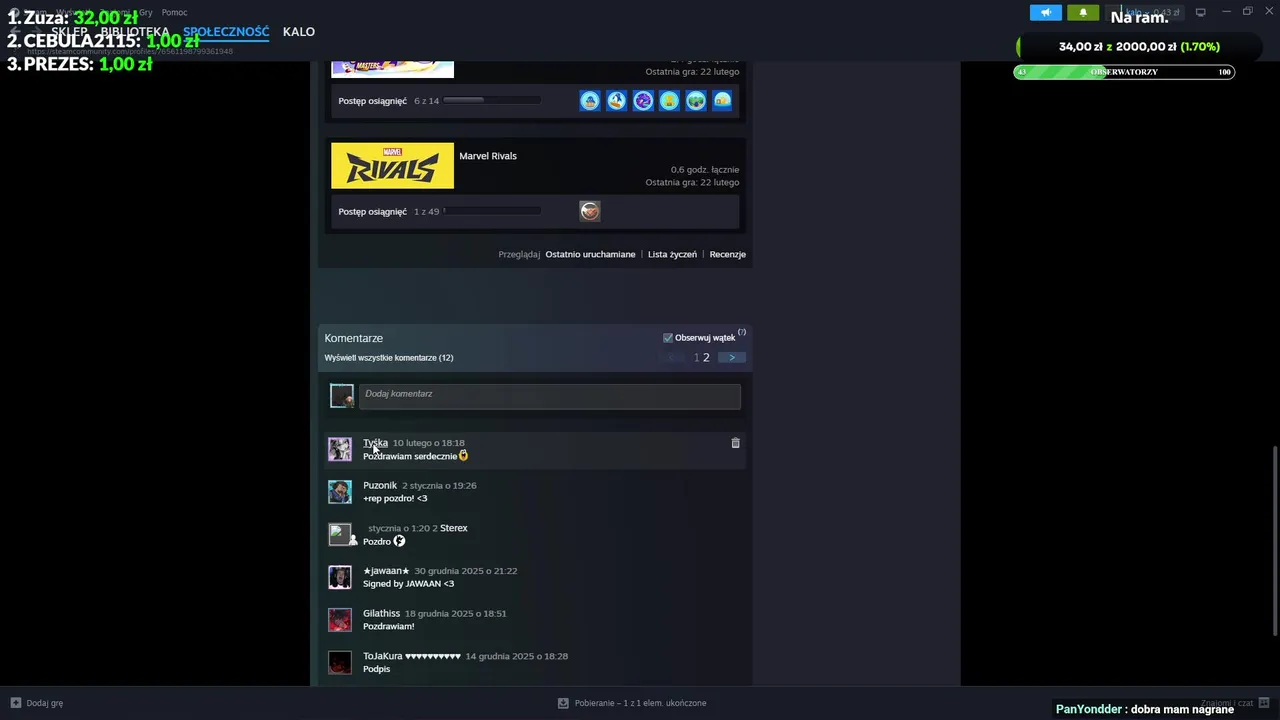Click the Dodaj grę plus icon
Screen dimensions: 1280x720
coord(15,703)
